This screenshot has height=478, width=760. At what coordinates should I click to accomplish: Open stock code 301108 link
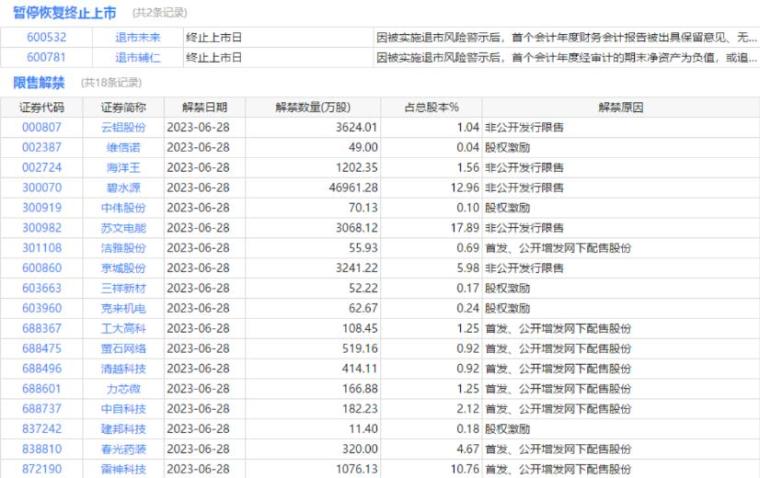tap(41, 248)
